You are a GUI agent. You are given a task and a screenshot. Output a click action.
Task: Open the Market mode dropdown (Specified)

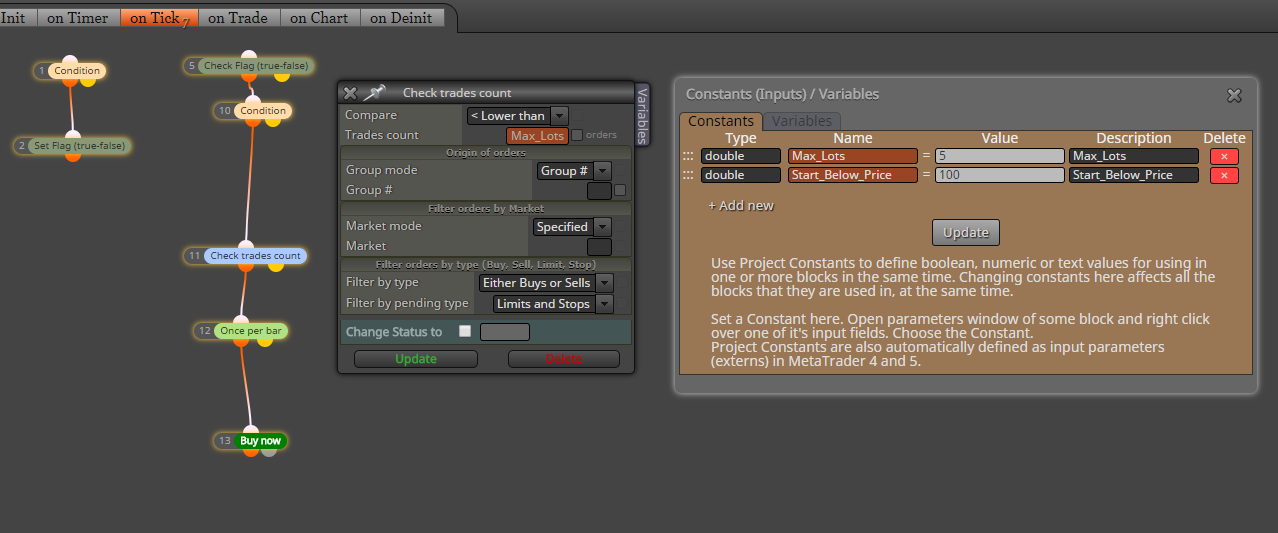pyautogui.click(x=572, y=227)
